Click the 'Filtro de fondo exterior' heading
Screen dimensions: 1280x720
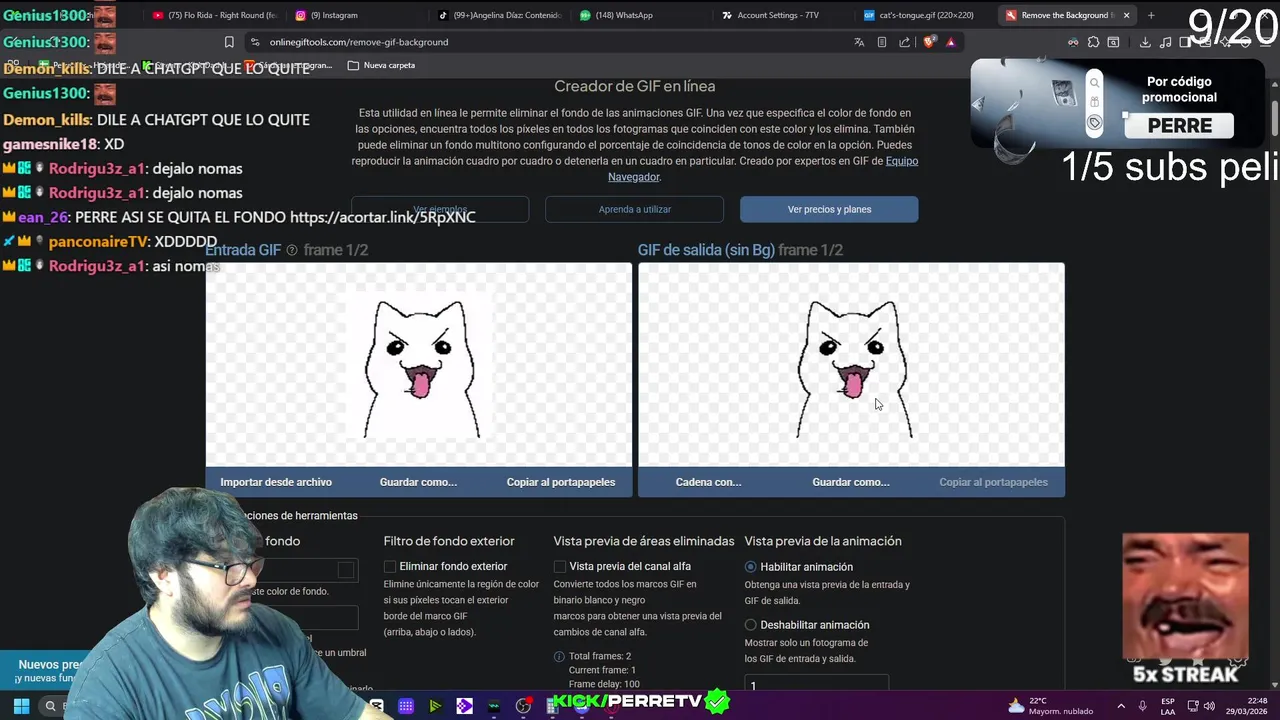pos(449,541)
